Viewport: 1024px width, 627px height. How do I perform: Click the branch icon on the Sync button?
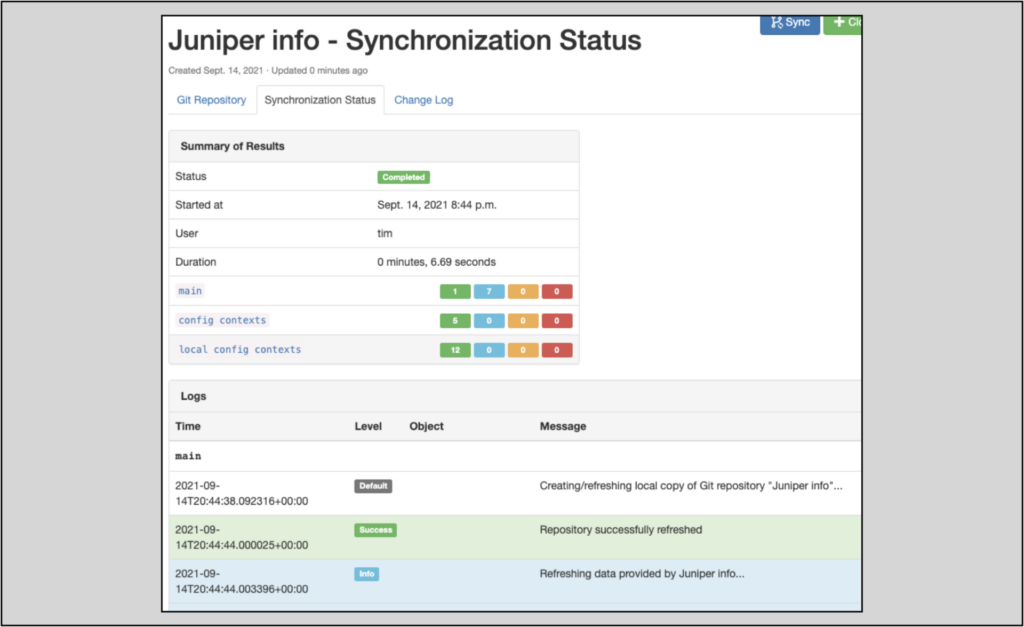(x=775, y=22)
